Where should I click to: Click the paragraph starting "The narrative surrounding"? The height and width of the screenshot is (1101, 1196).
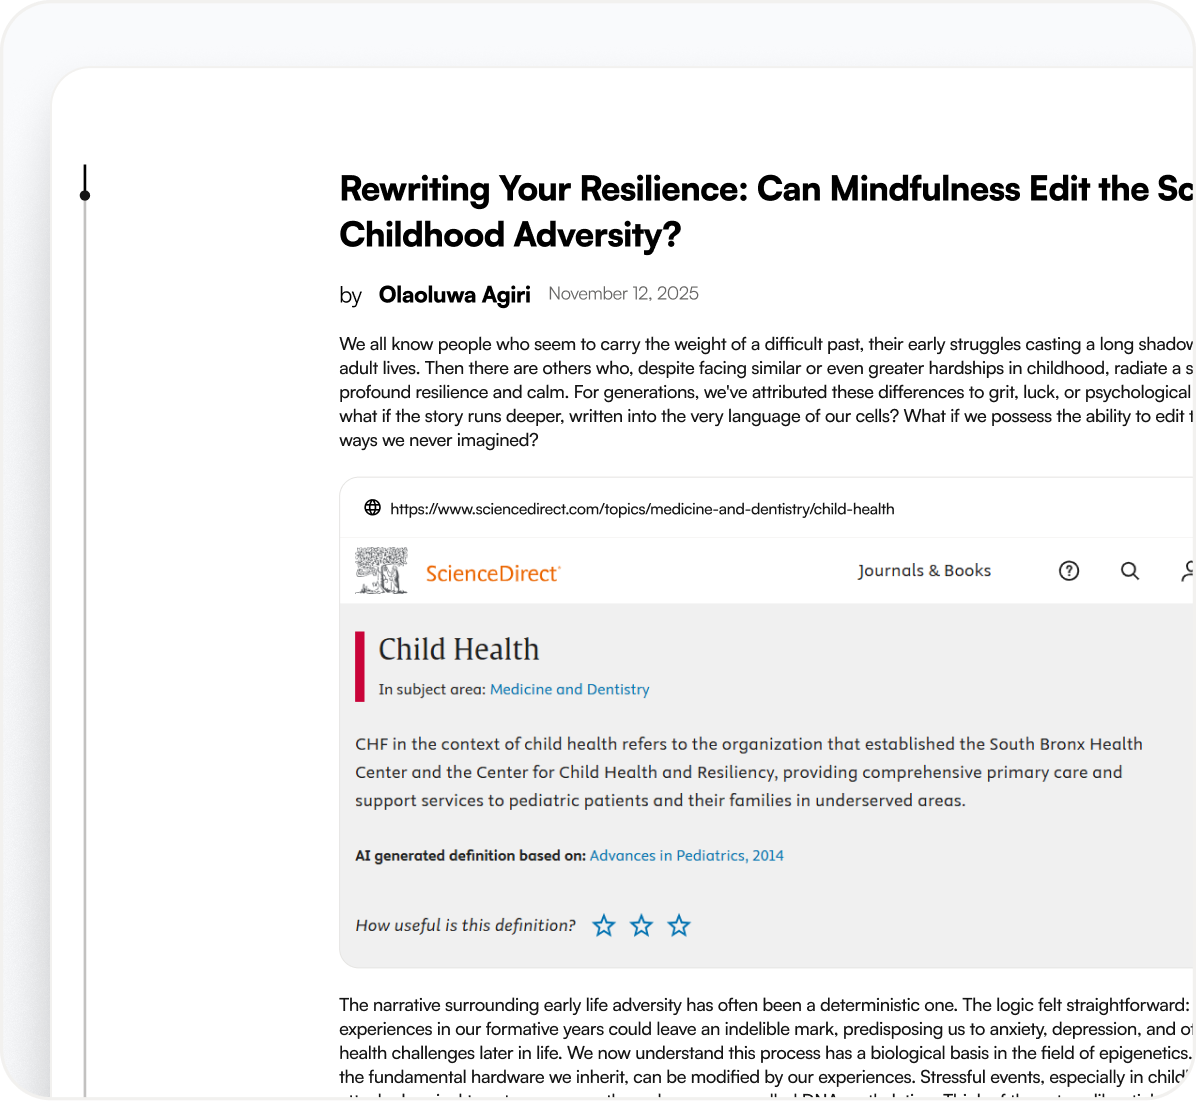(767, 1045)
